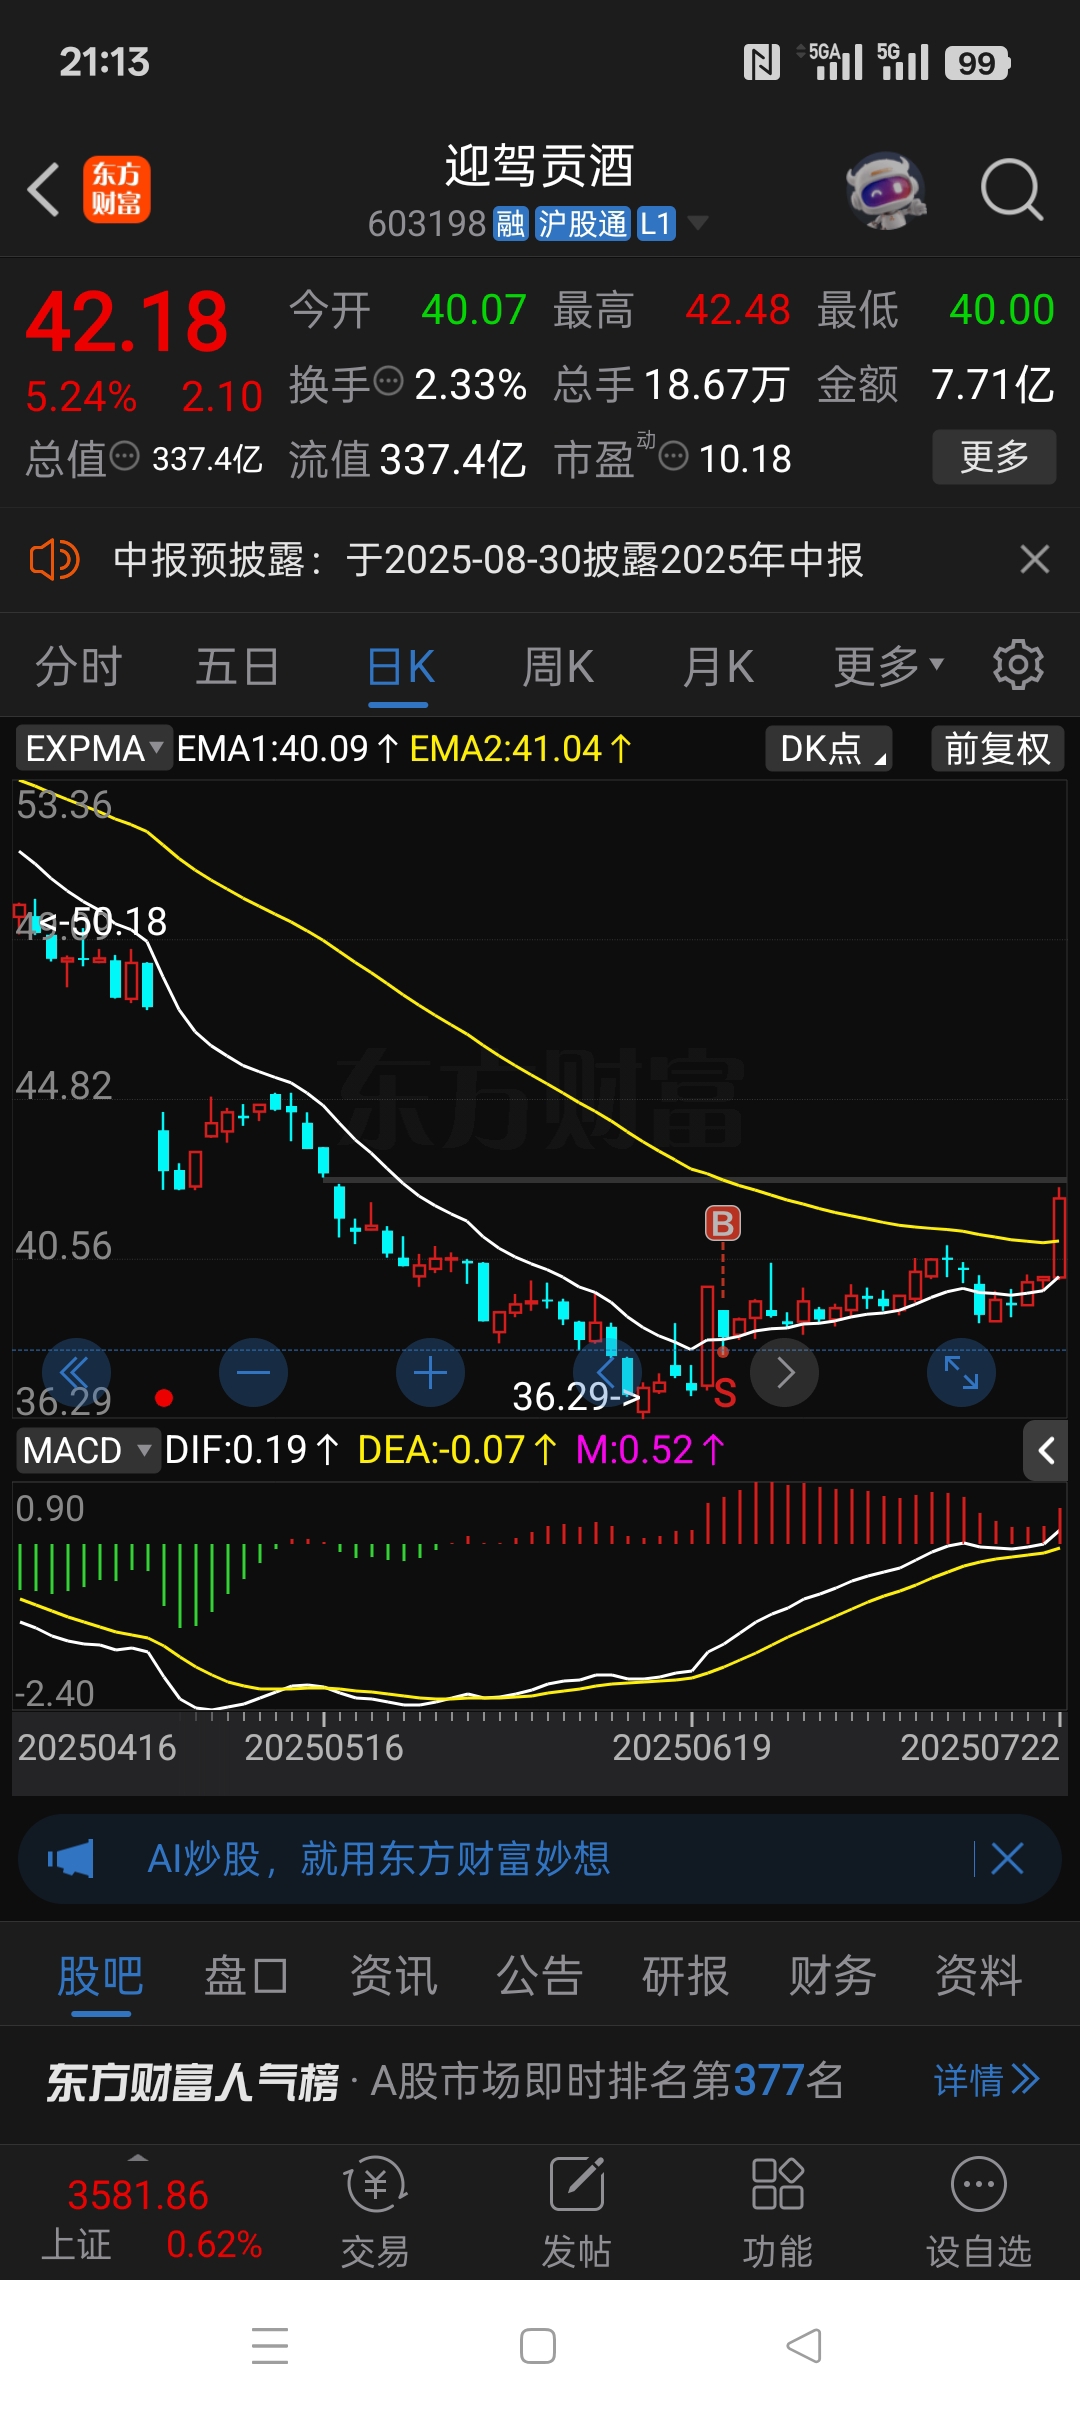This screenshot has width=1080, height=2412.
Task: Zoom out chart with minus button
Action: pos(253,1372)
